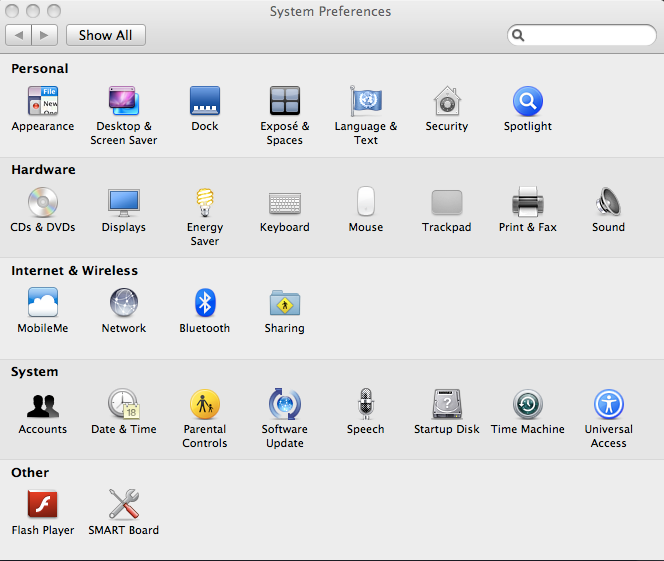Click the Show All button
Viewport: 664px width, 561px height.
point(106,35)
